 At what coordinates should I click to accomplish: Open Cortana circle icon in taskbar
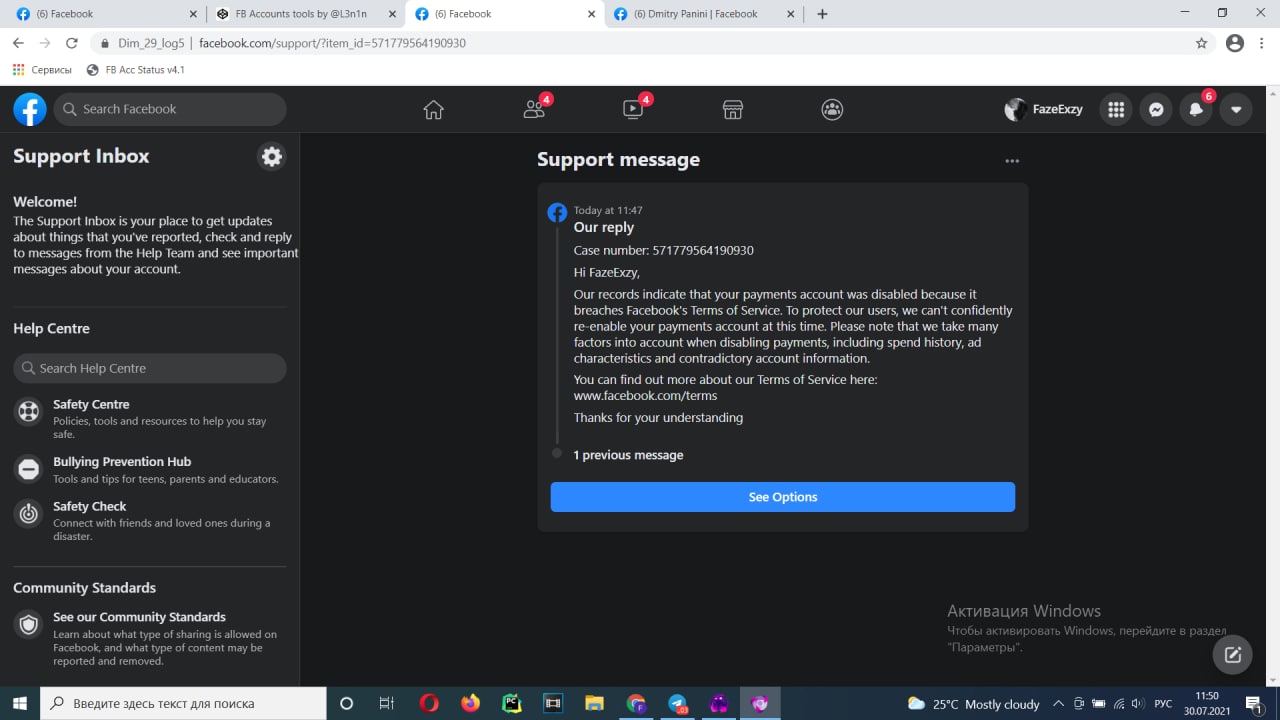(x=347, y=703)
